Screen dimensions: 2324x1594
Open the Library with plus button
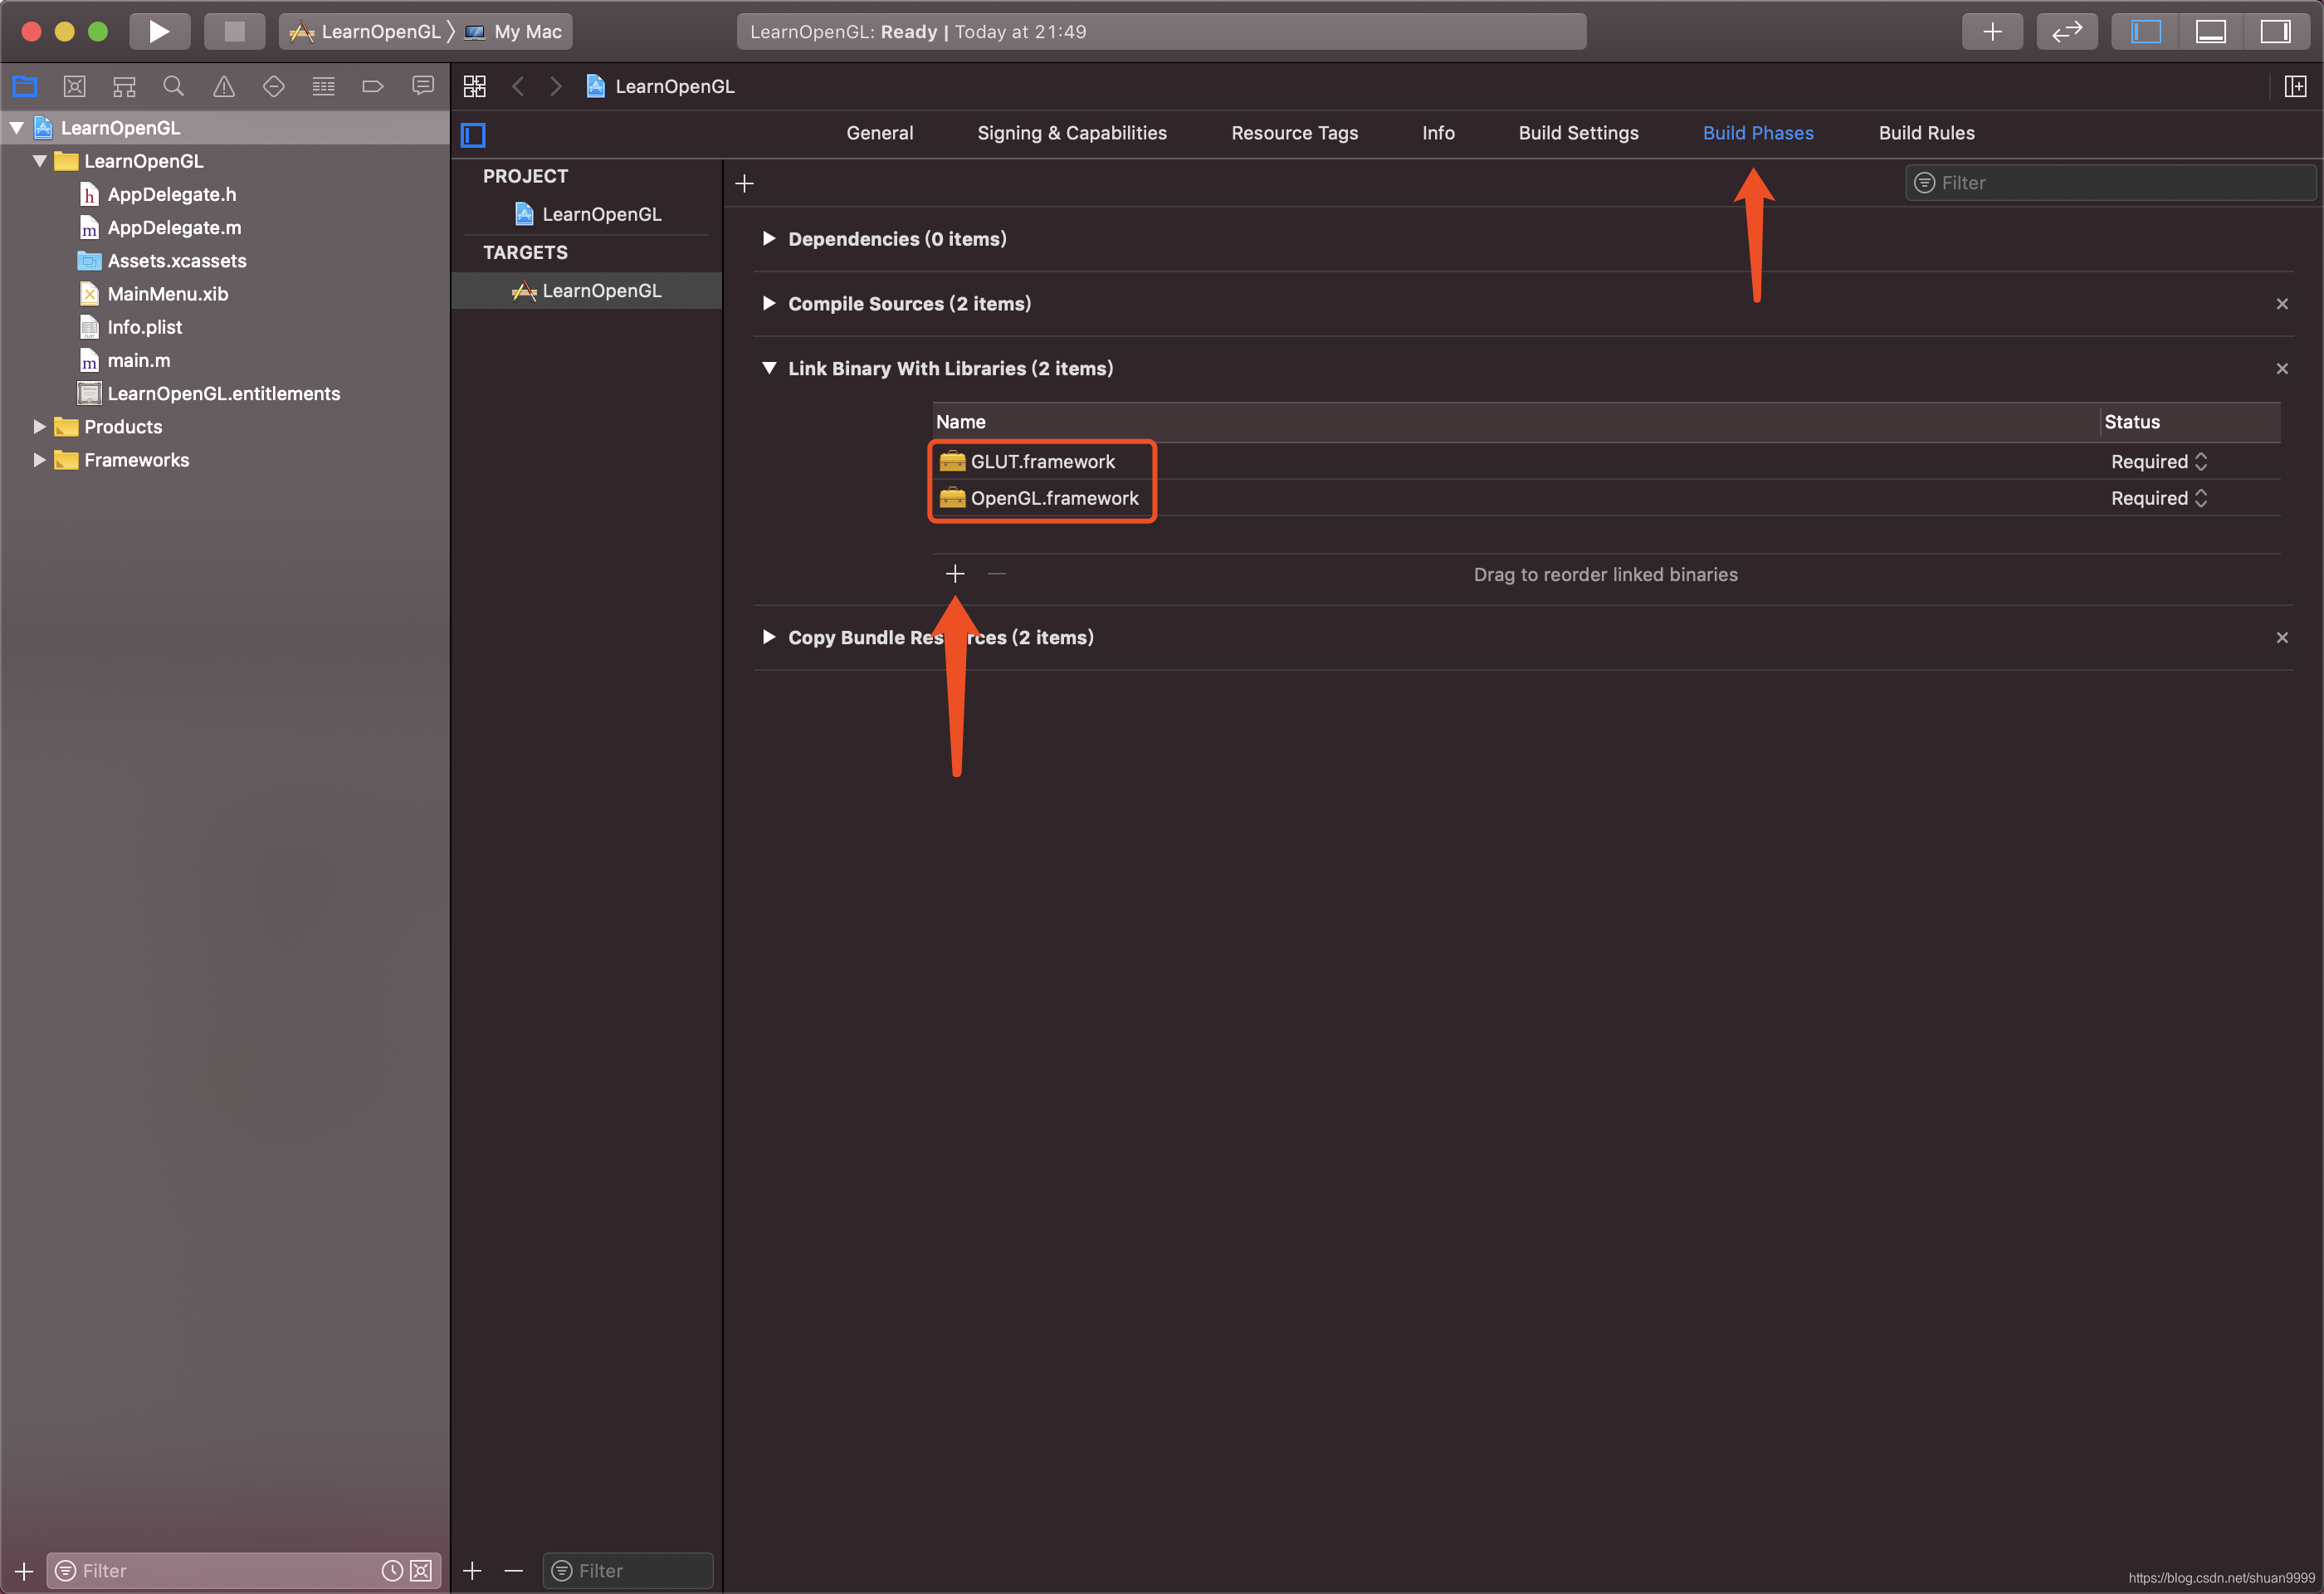1992,31
